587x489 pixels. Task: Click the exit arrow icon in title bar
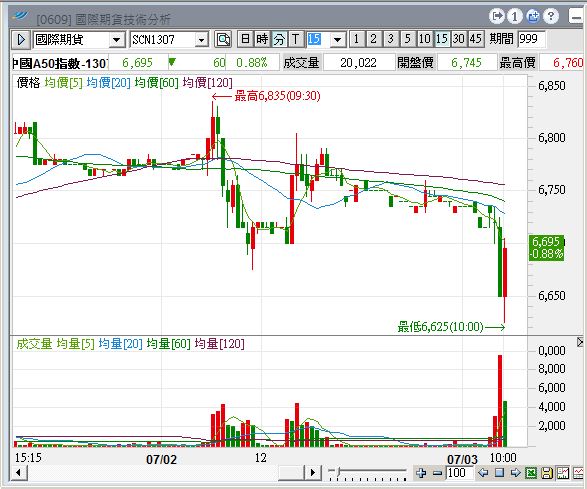pyautogui.click(x=496, y=16)
